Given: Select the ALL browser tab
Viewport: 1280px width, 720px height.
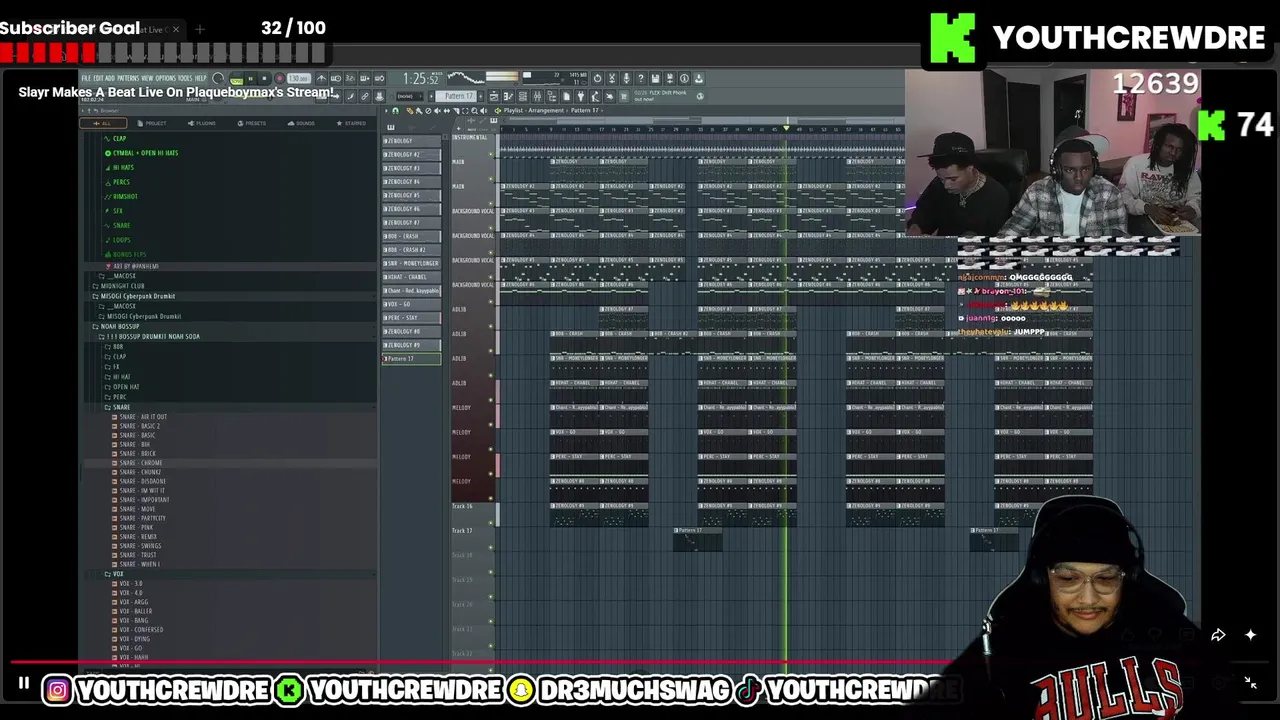Looking at the screenshot, I should (103, 123).
